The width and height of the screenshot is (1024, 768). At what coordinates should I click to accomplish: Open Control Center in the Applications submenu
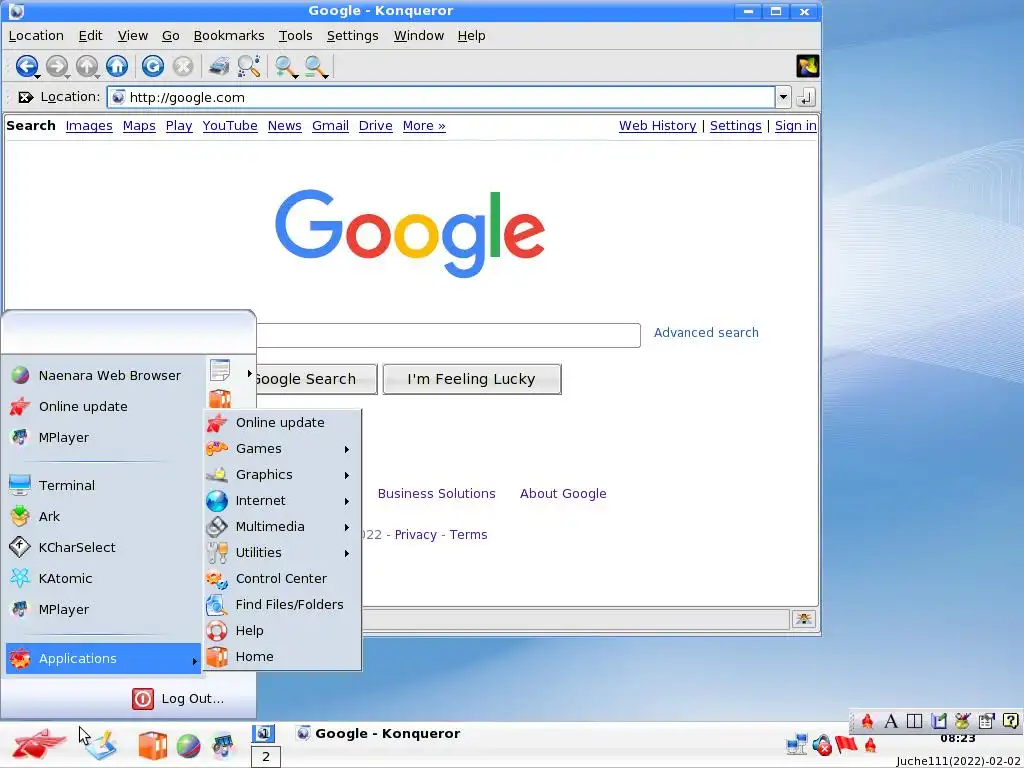point(282,579)
